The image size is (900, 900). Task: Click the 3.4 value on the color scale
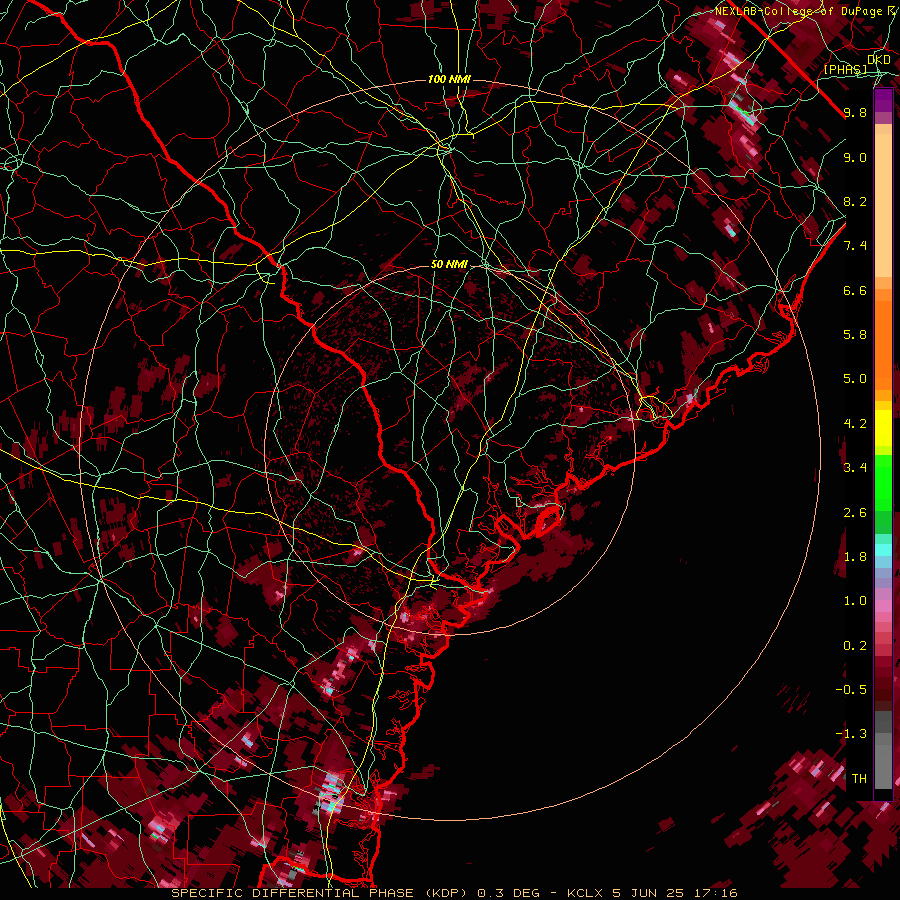[855, 468]
